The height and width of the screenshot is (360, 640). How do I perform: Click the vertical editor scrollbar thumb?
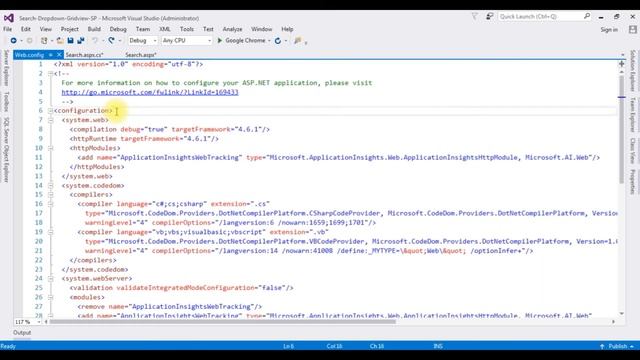click(622, 130)
